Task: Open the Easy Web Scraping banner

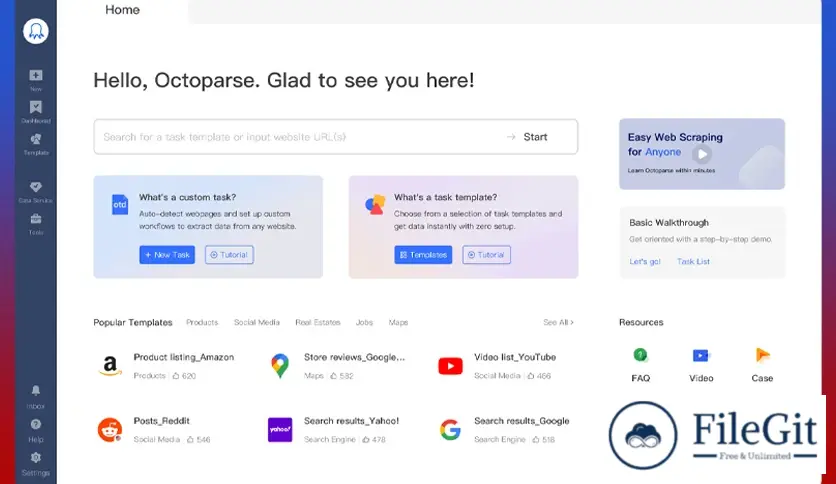Action: click(x=702, y=154)
